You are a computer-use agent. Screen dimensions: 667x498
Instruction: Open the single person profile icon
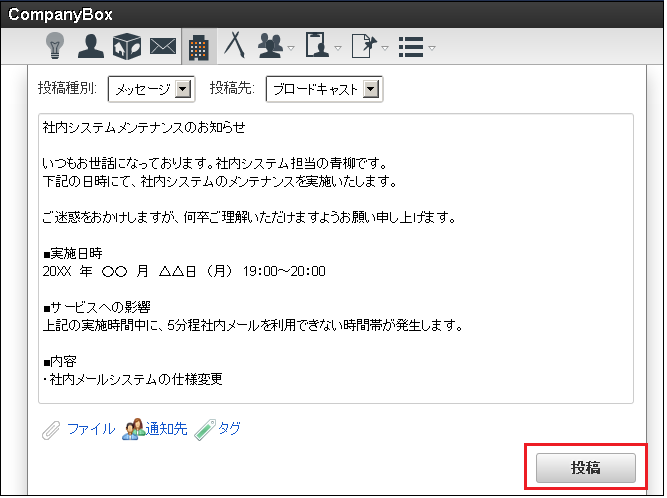point(91,46)
